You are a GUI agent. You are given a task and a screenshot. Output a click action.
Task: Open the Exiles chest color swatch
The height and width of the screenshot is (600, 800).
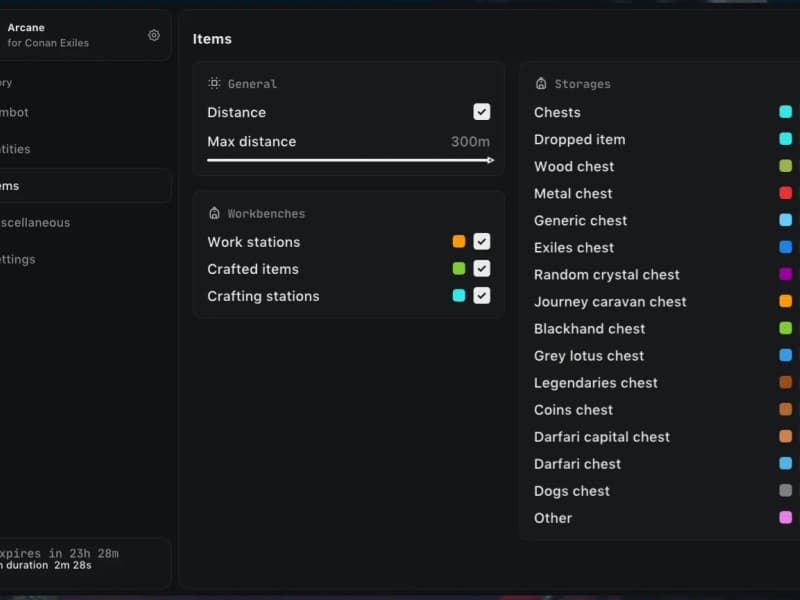pos(785,247)
